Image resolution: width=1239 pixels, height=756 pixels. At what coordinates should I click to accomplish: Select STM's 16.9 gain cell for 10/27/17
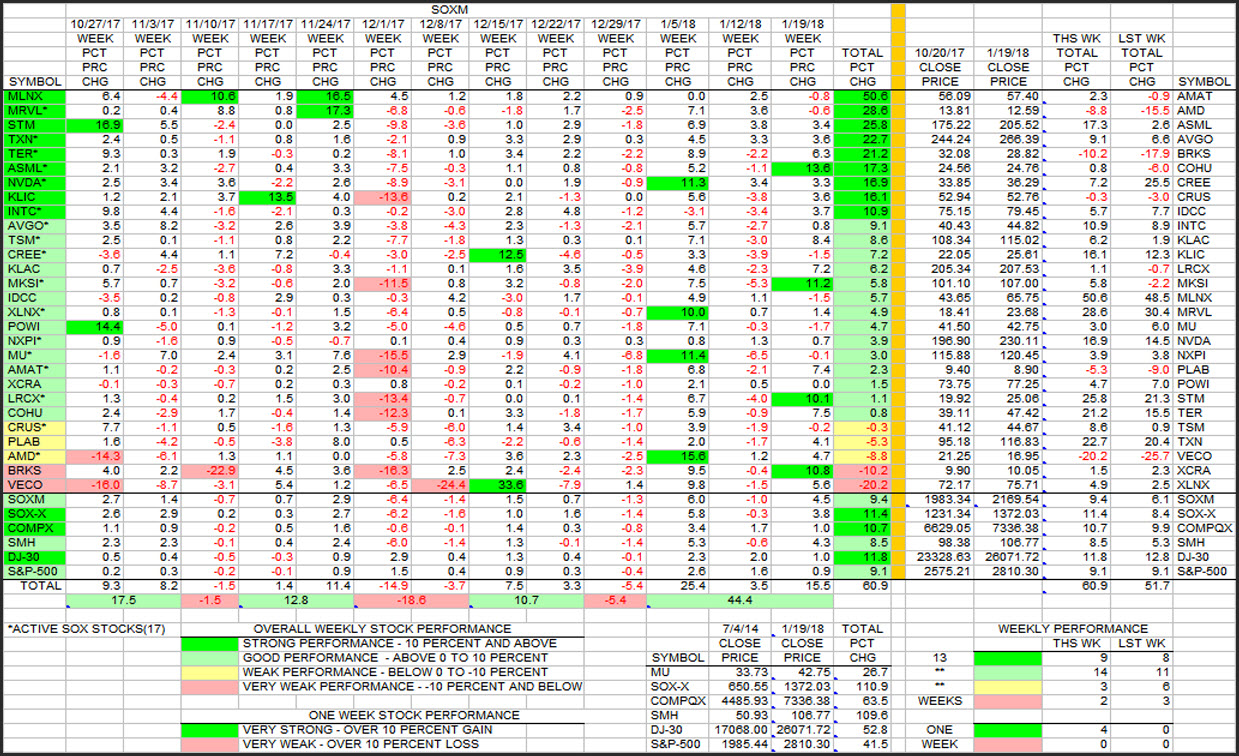pos(97,125)
